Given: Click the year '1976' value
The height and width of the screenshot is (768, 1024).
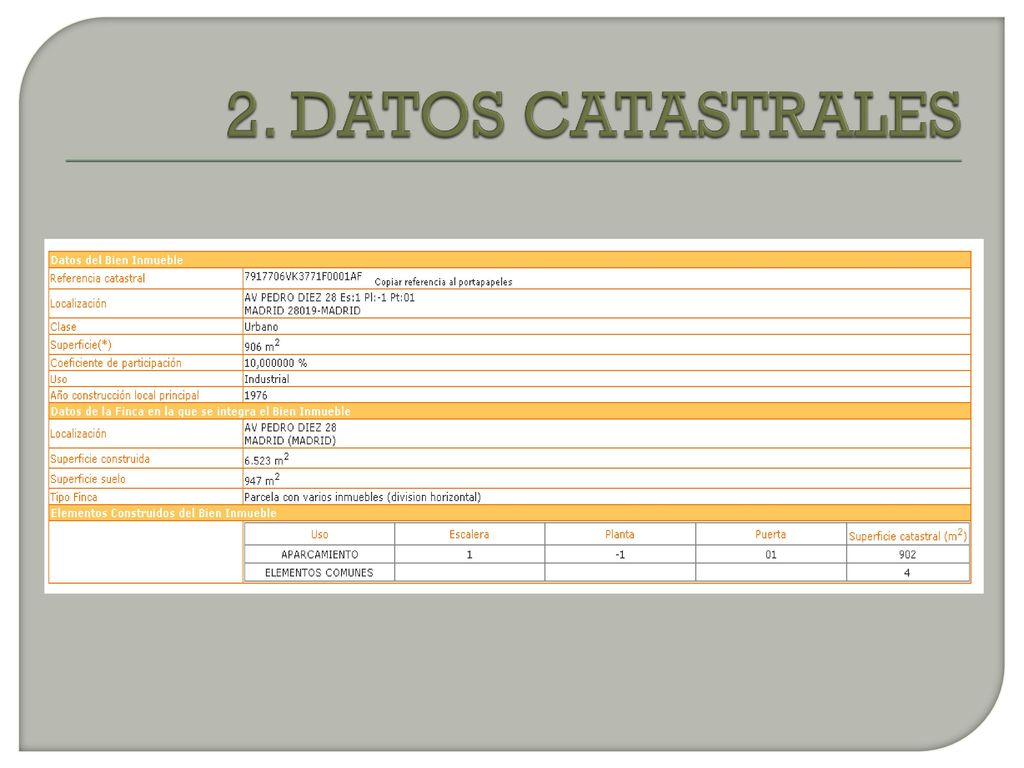Looking at the screenshot, I should (x=255, y=395).
